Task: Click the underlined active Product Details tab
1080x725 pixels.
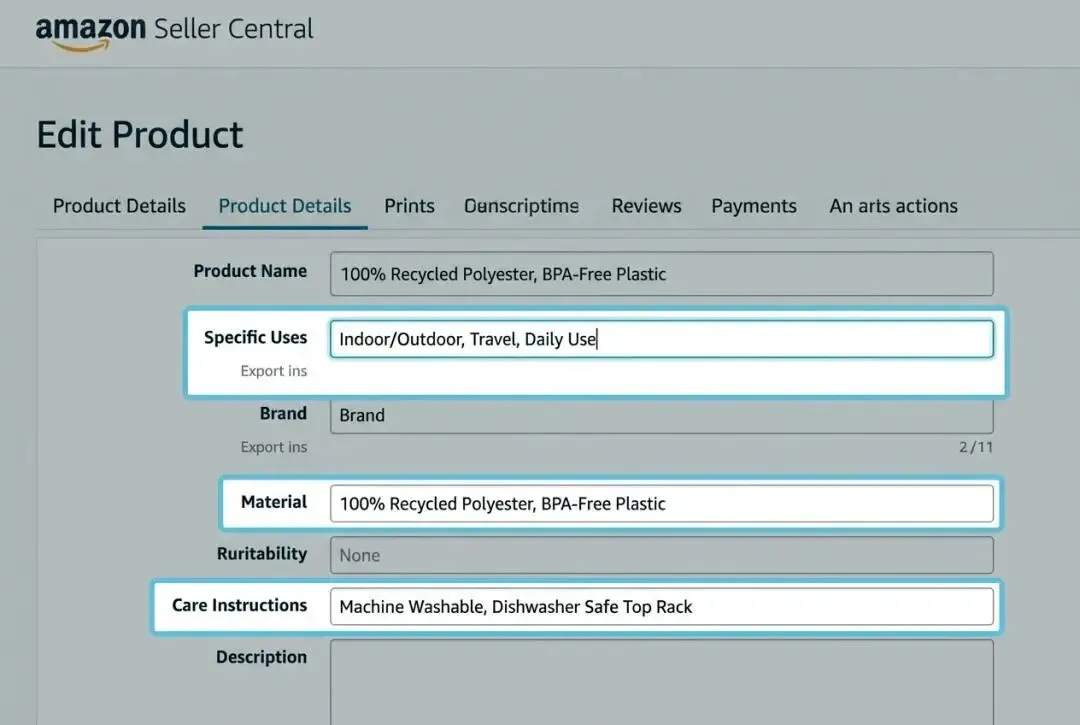Action: tap(285, 206)
